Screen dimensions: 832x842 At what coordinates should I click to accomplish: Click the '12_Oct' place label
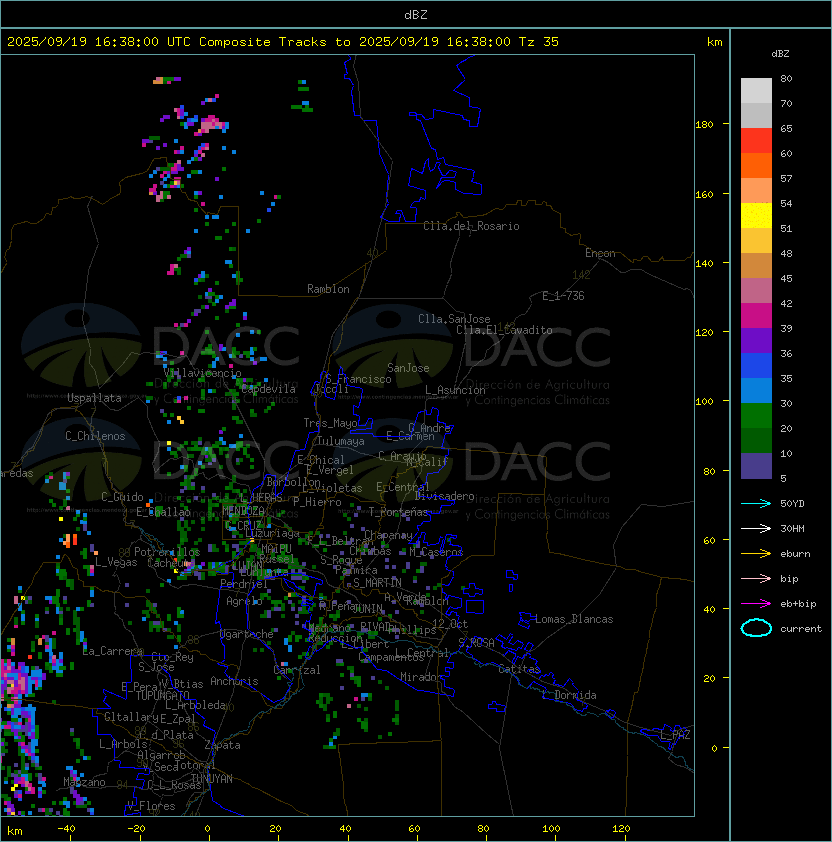[x=450, y=623]
